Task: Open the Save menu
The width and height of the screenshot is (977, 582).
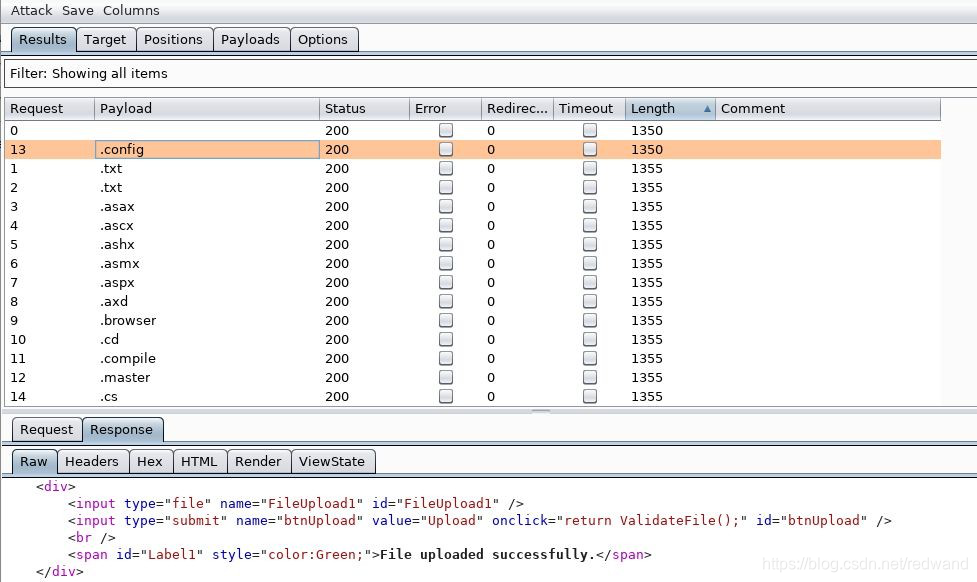Action: click(77, 11)
